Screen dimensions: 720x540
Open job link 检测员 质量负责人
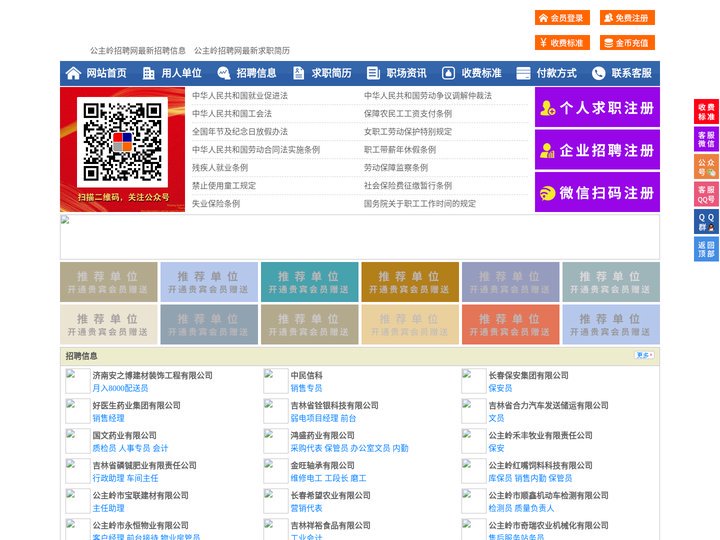click(521, 508)
